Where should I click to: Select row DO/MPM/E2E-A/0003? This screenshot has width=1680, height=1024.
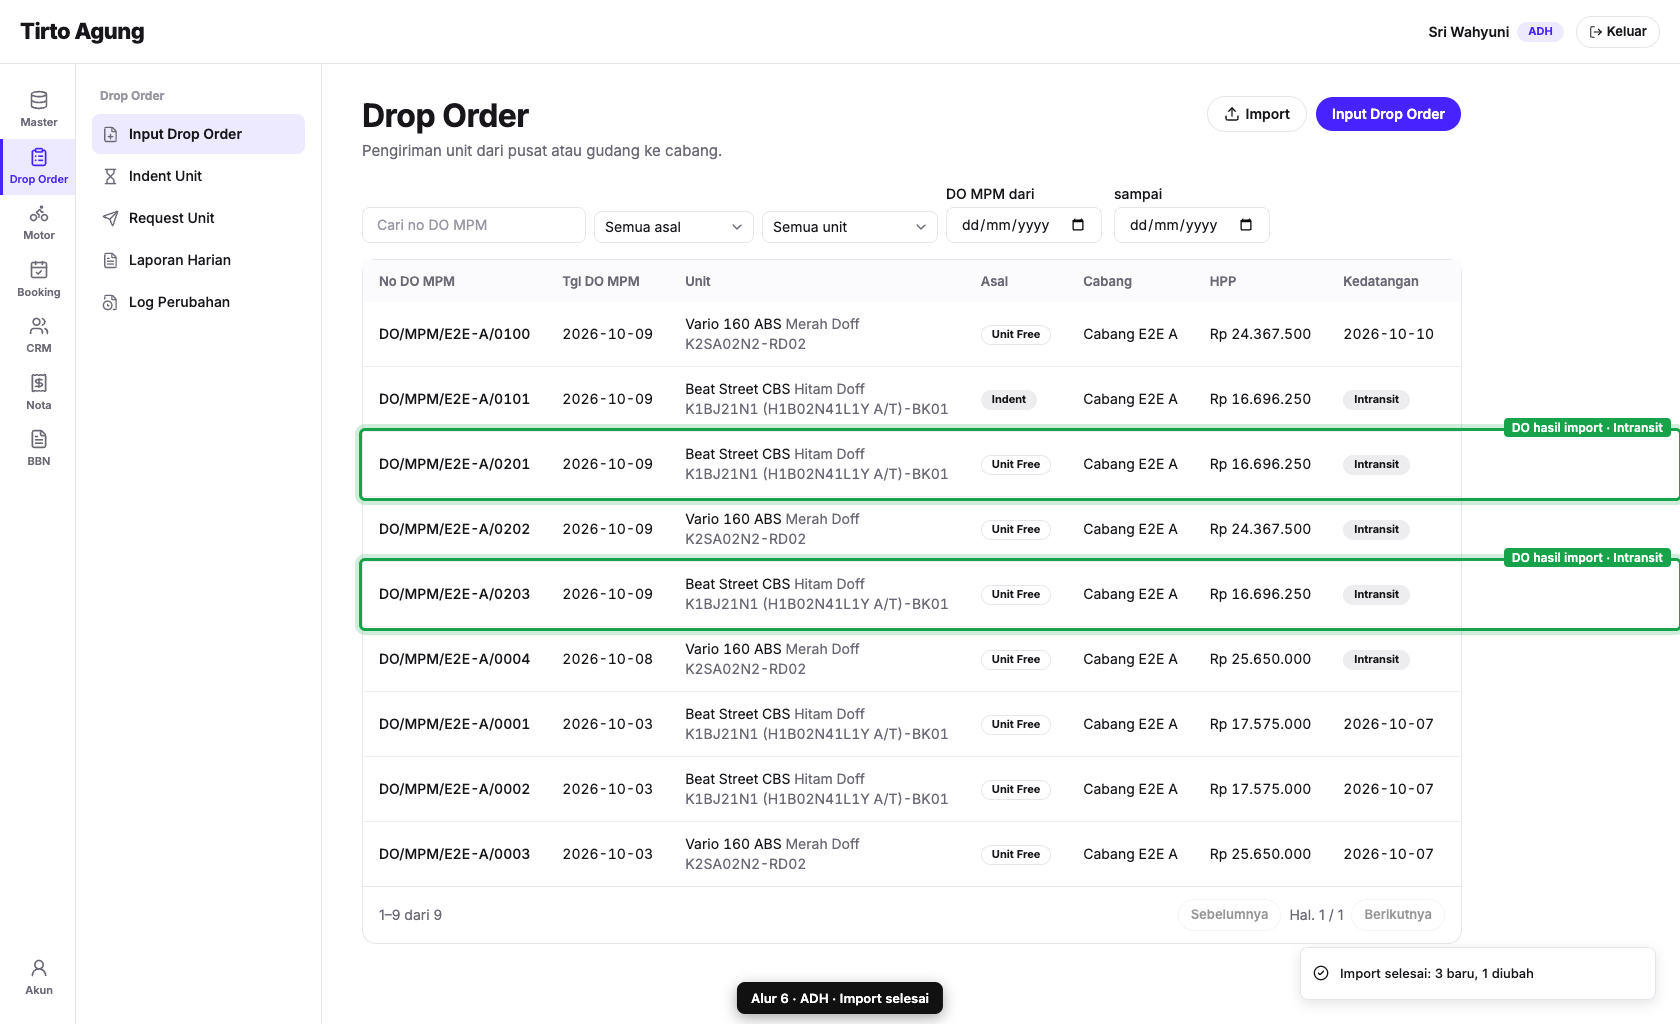[x=912, y=854]
